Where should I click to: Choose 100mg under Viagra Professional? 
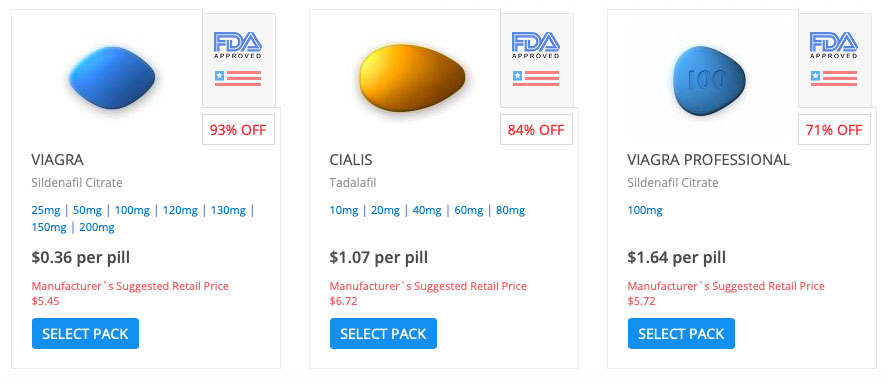pyautogui.click(x=644, y=211)
